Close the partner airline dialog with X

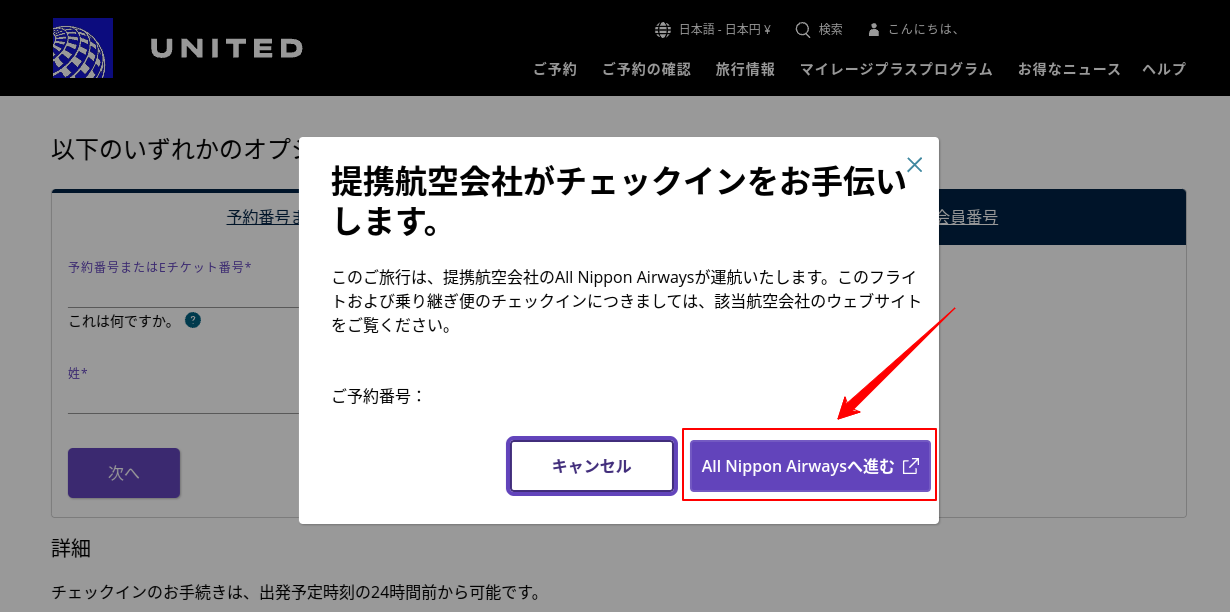coord(914,165)
